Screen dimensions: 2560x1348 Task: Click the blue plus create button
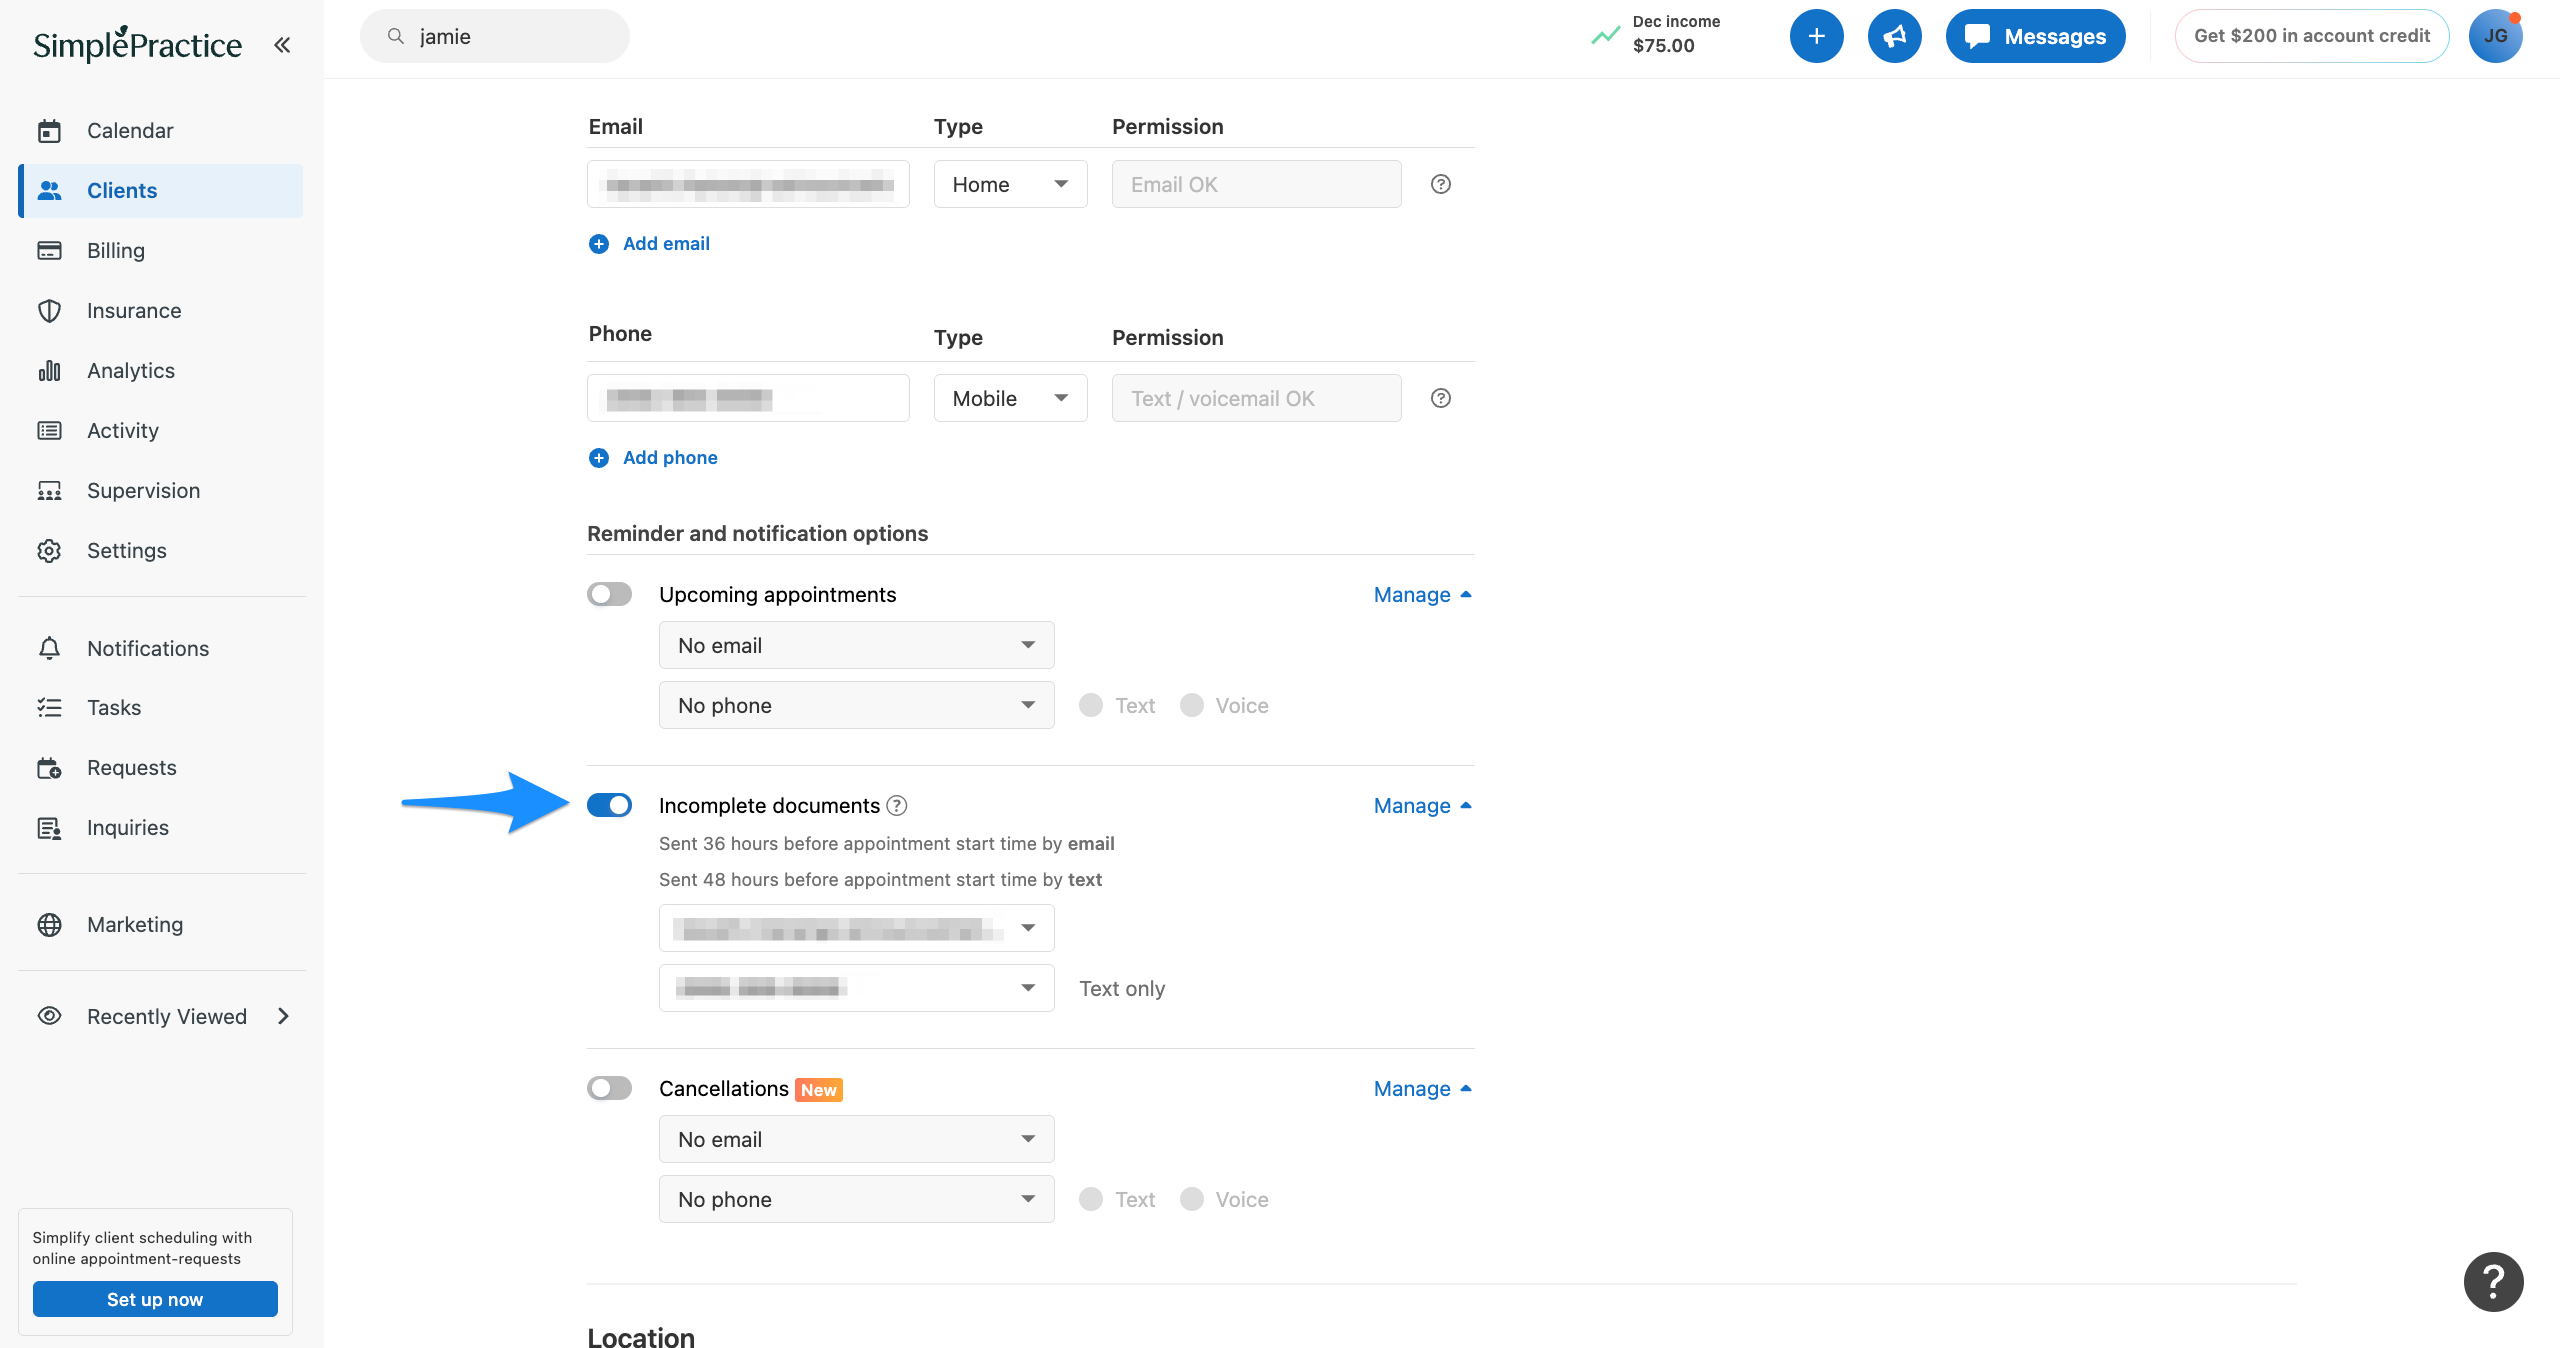[1816, 36]
